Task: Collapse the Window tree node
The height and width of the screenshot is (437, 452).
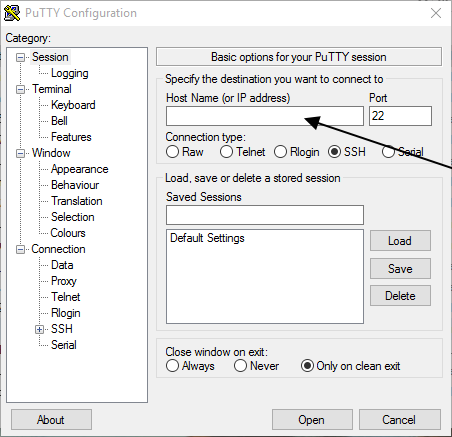Action: point(20,153)
